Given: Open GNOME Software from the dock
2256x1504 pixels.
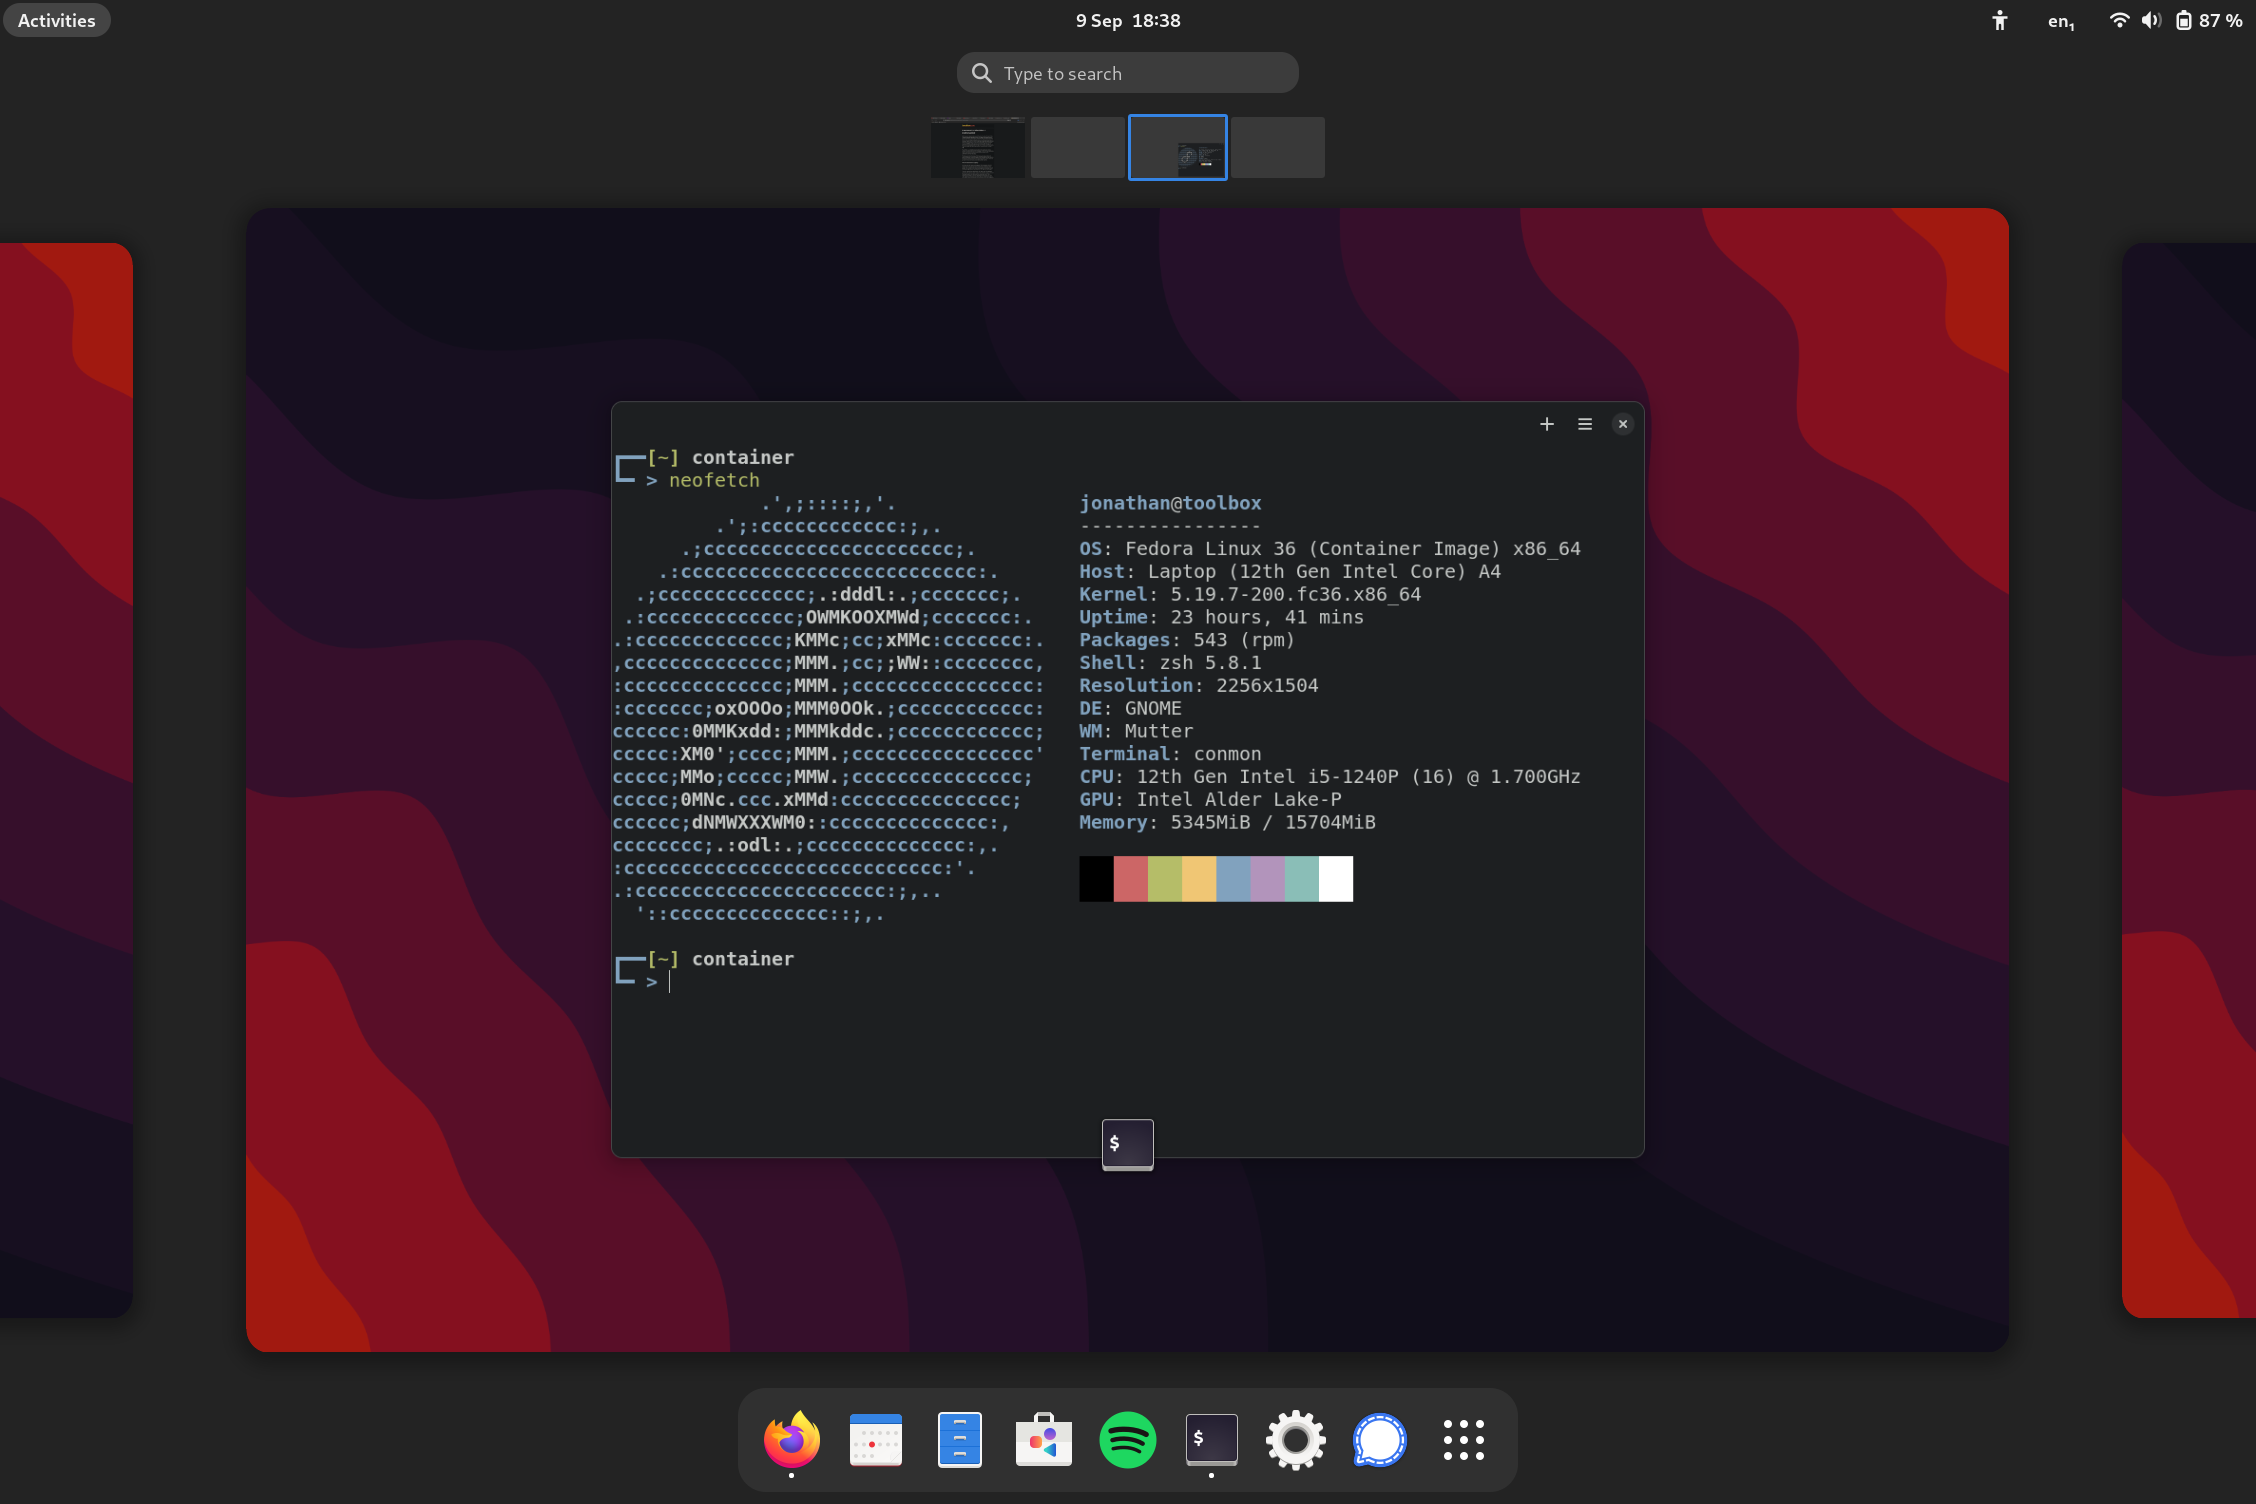Looking at the screenshot, I should tap(1043, 1440).
